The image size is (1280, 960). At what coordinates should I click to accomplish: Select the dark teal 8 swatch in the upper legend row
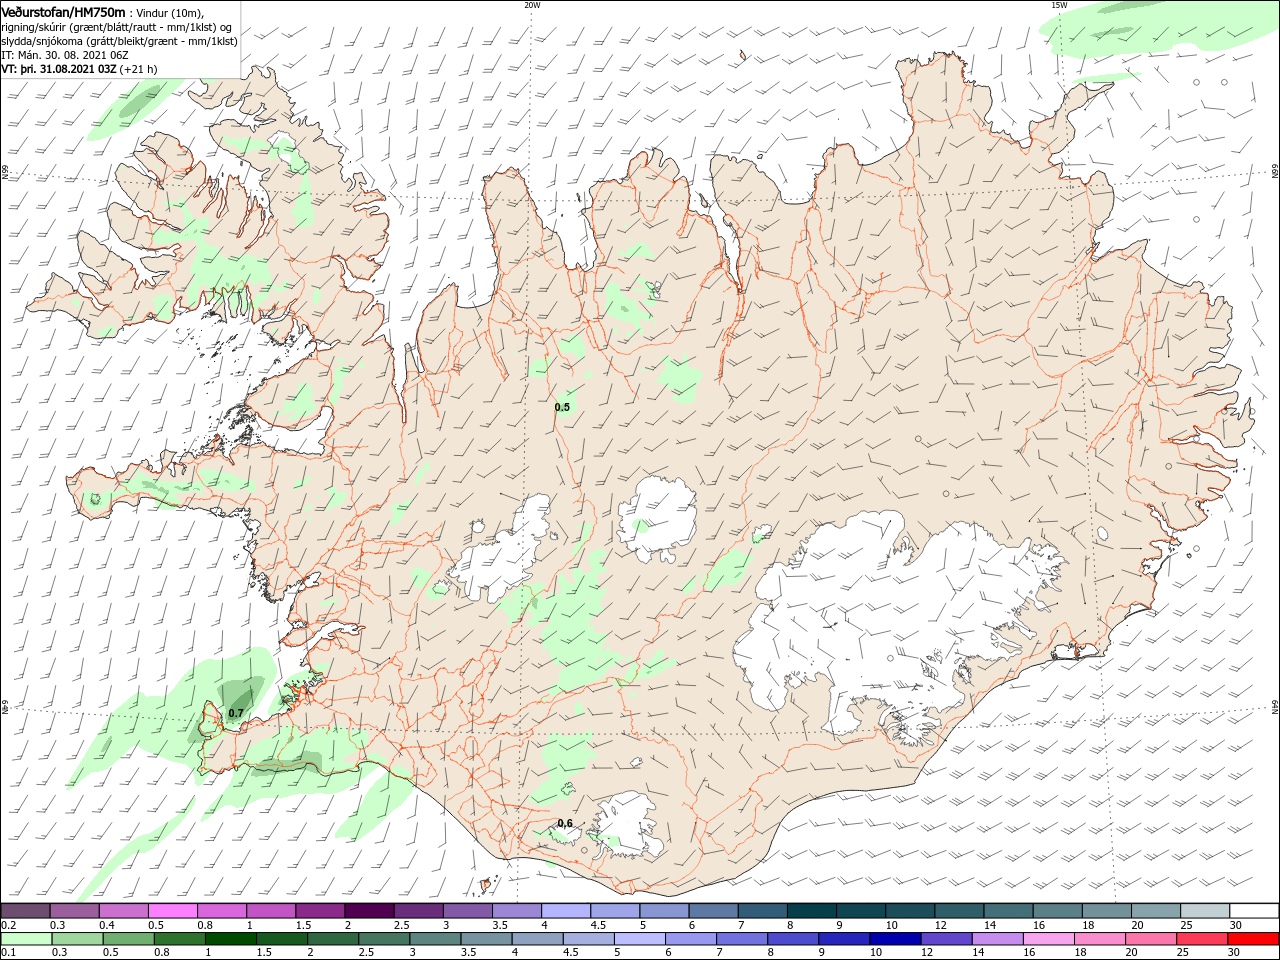coord(811,911)
